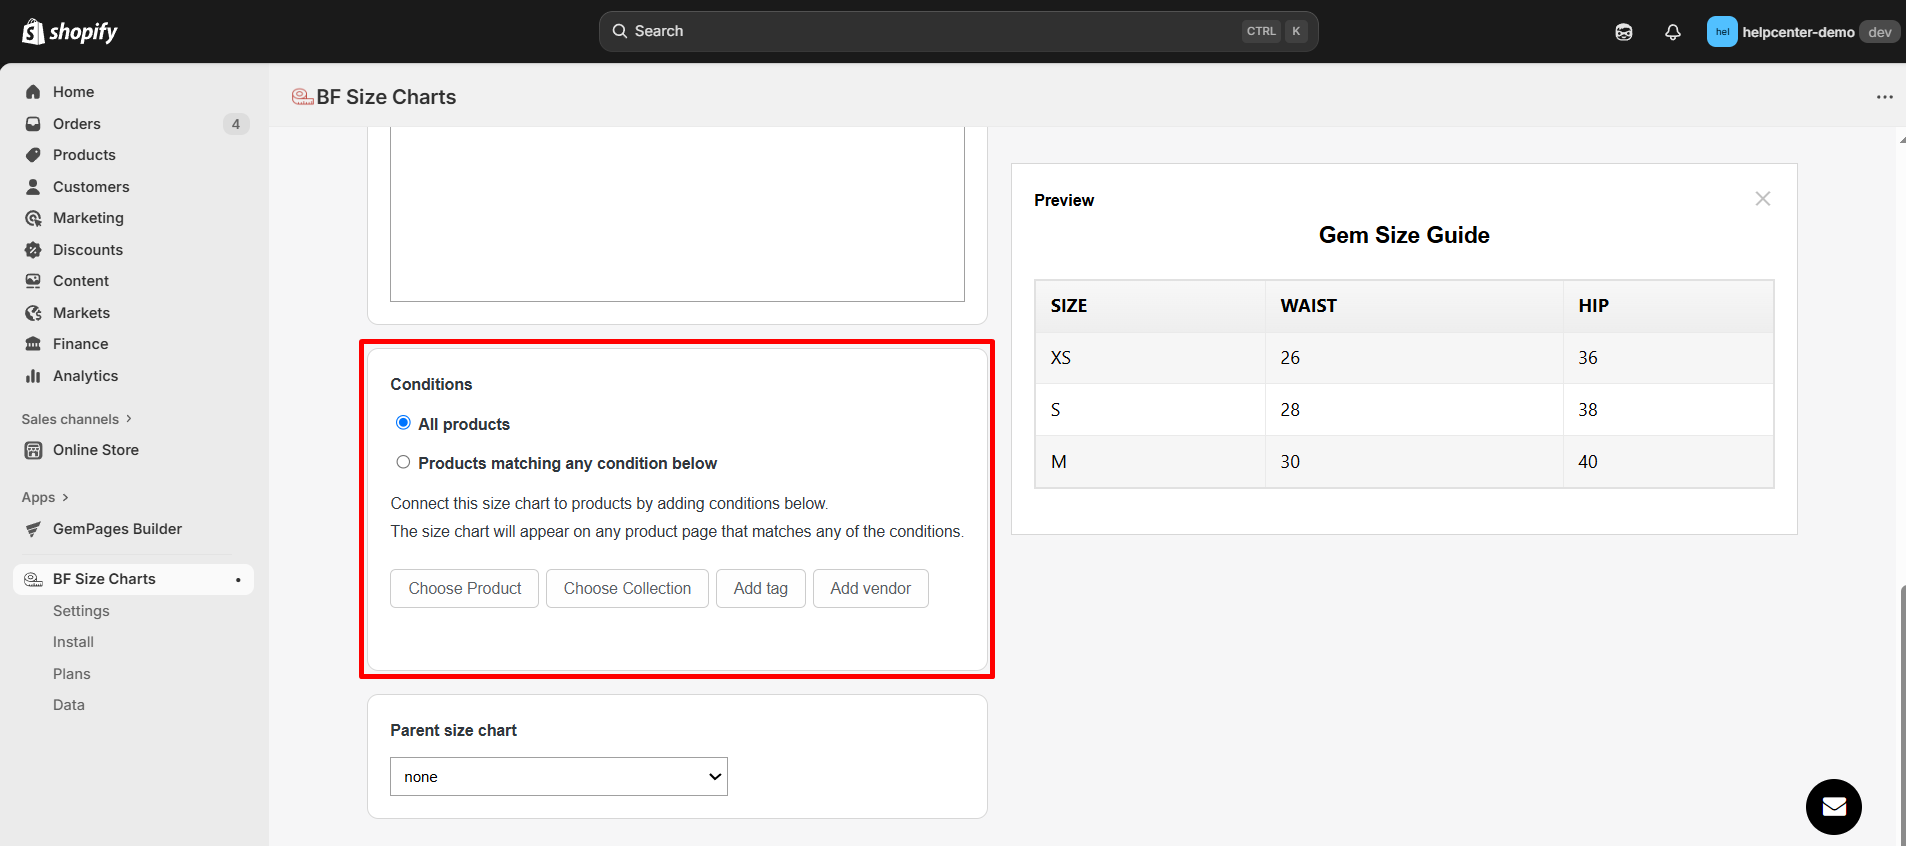Click the Choose Collection button
1906x846 pixels.
coord(627,589)
